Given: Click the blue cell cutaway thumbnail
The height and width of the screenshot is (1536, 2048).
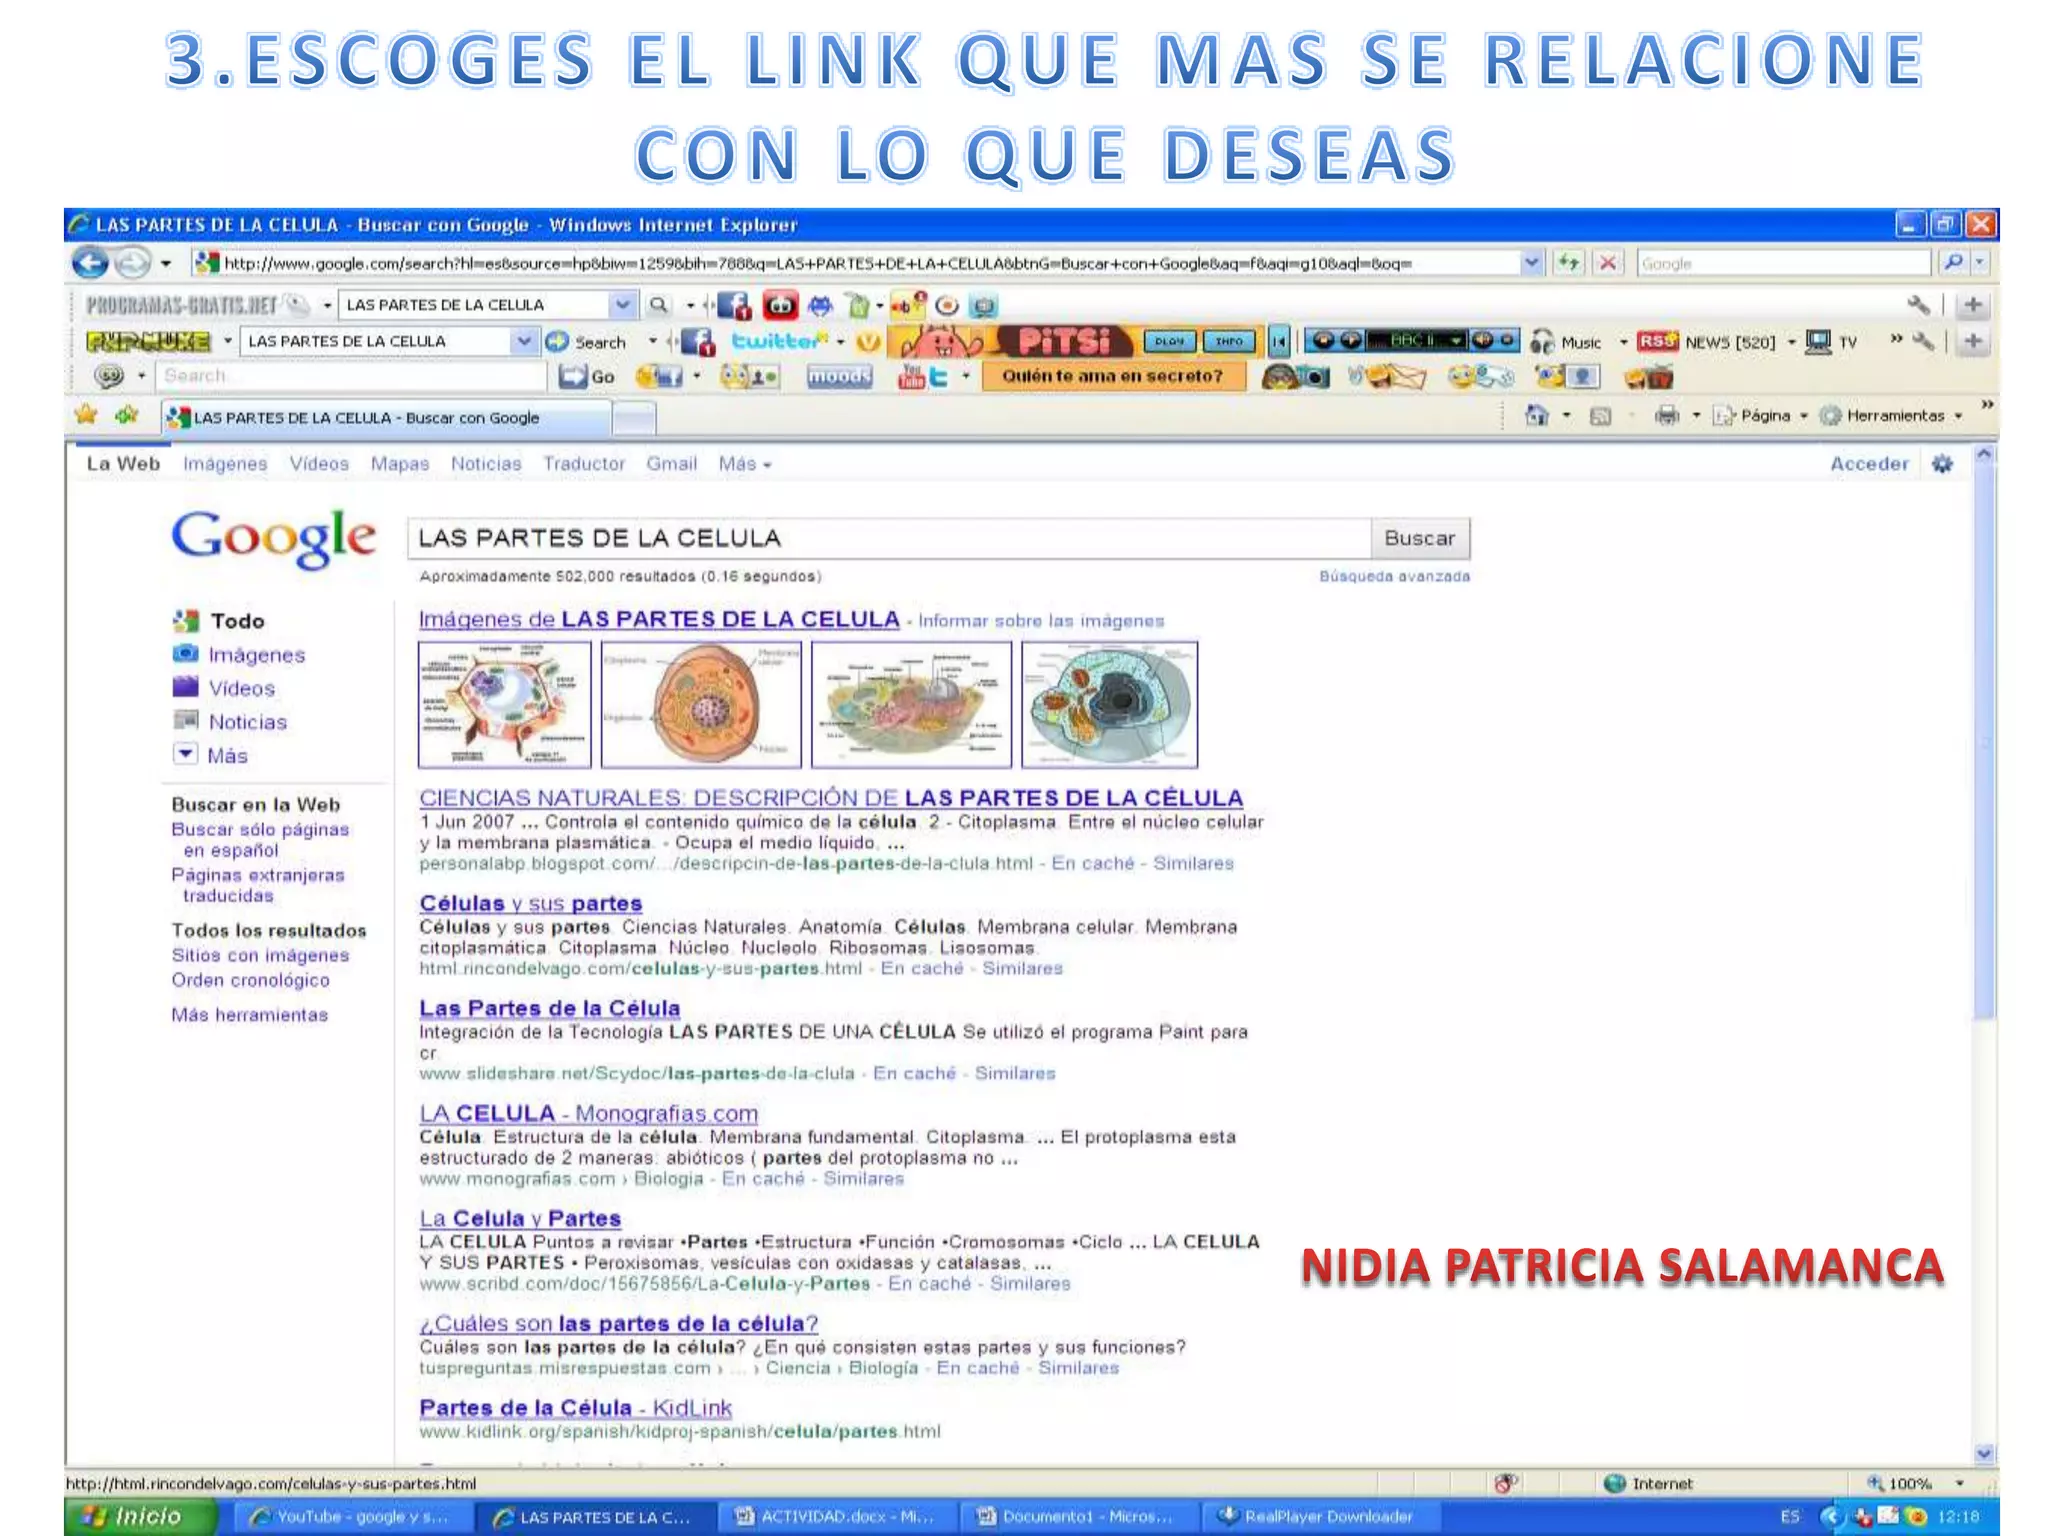Looking at the screenshot, I should 1110,705.
